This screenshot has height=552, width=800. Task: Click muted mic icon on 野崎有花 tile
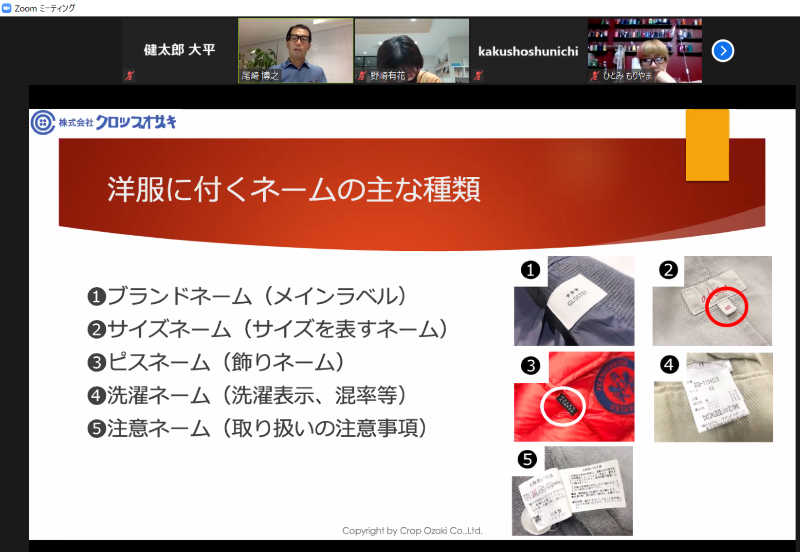point(361,75)
